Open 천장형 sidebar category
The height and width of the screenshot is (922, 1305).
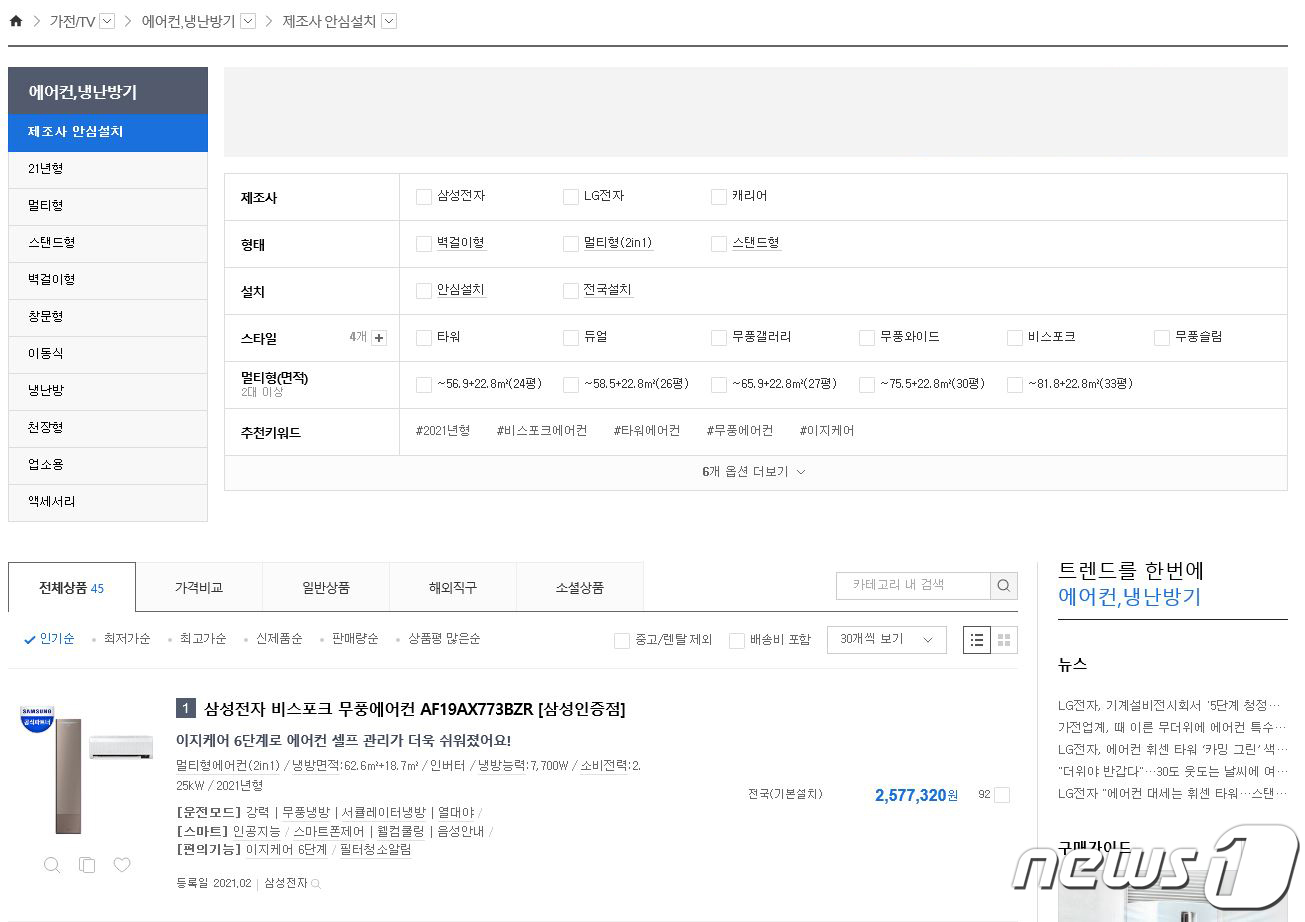[x=108, y=428]
